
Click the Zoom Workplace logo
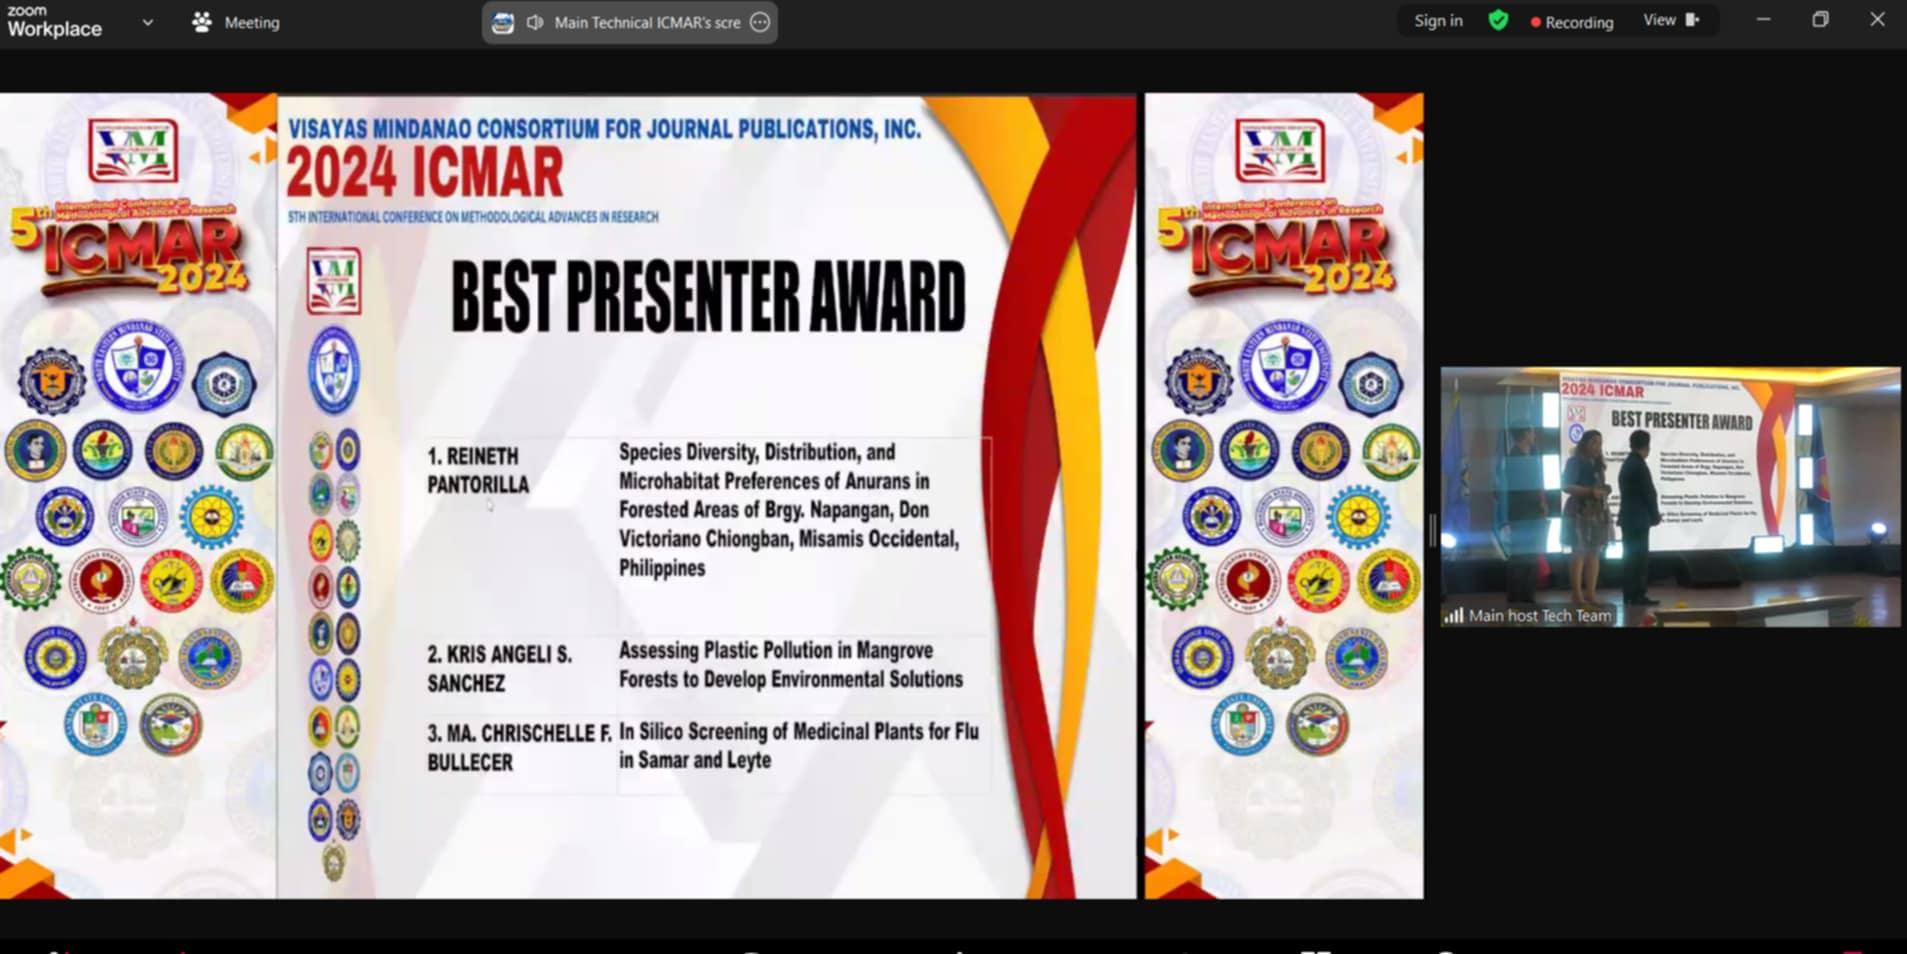[x=54, y=21]
